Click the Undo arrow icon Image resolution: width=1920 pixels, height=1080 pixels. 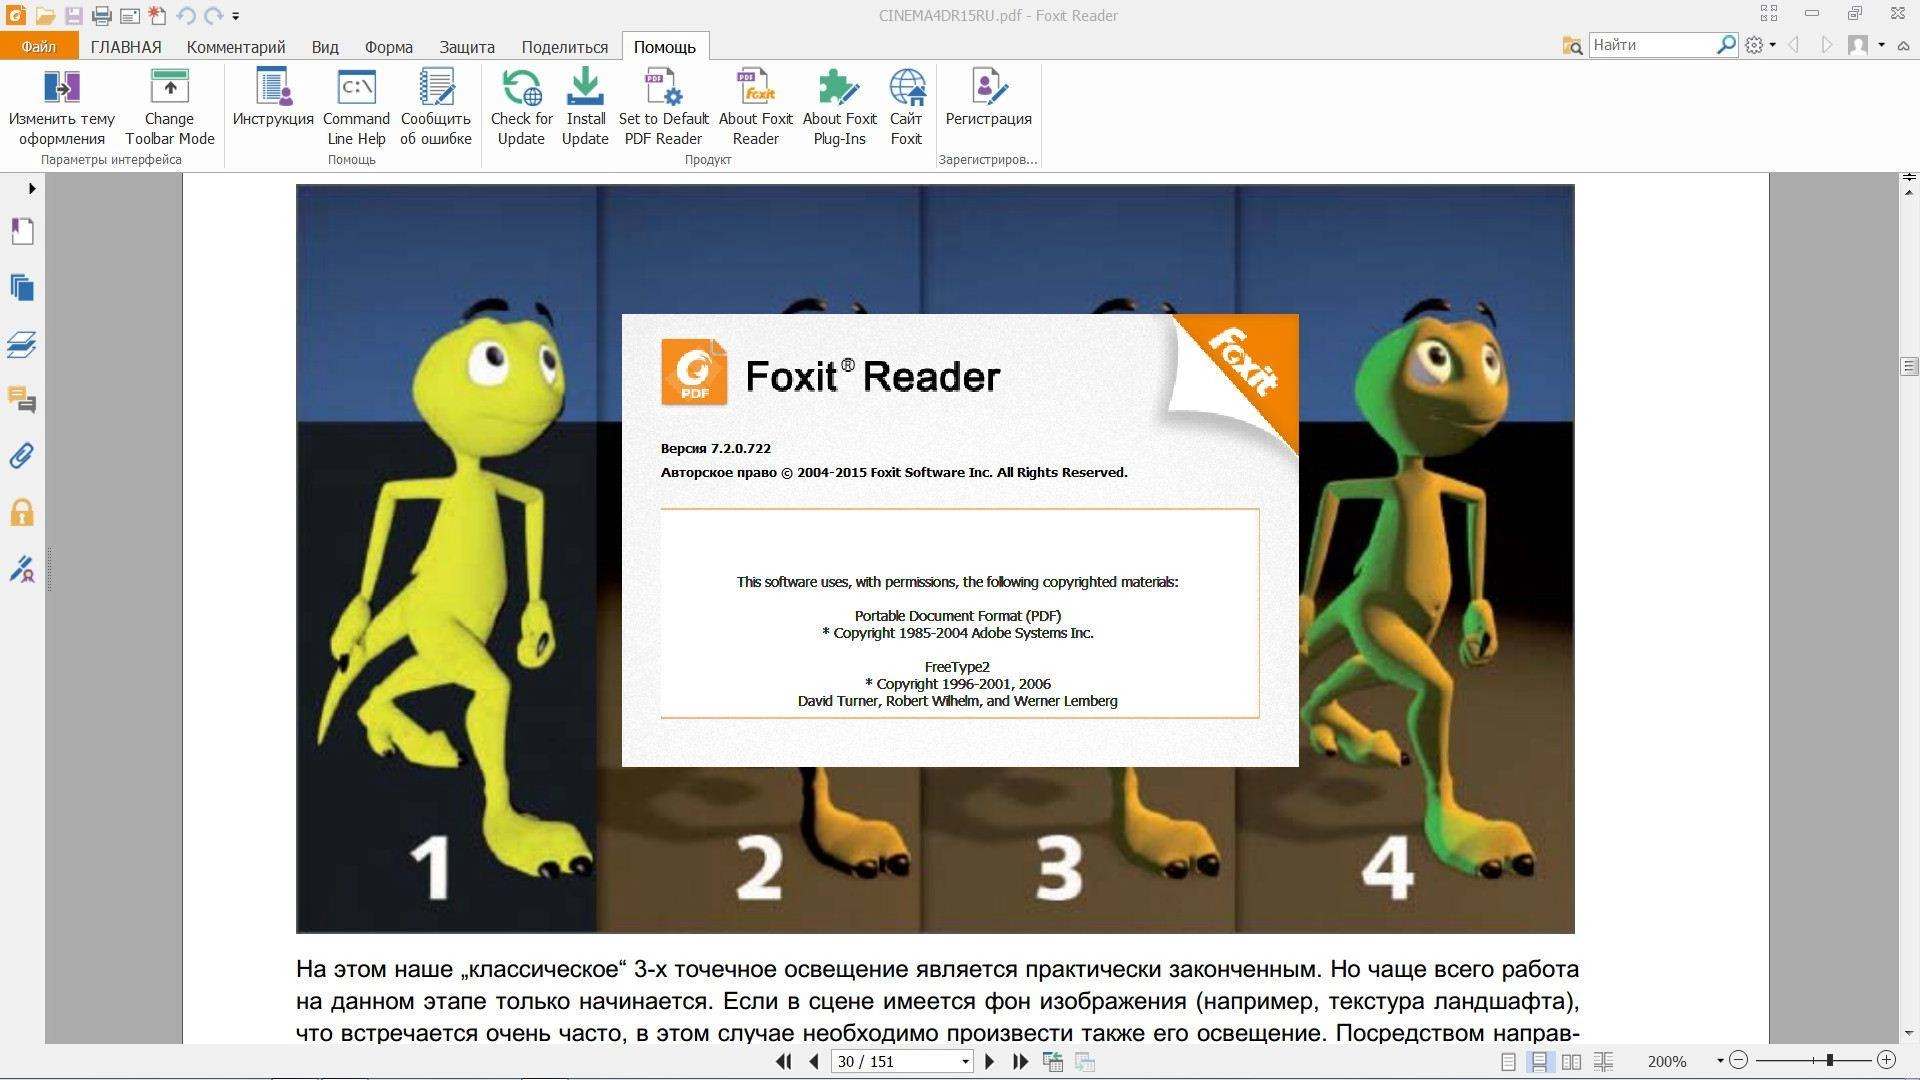point(185,15)
